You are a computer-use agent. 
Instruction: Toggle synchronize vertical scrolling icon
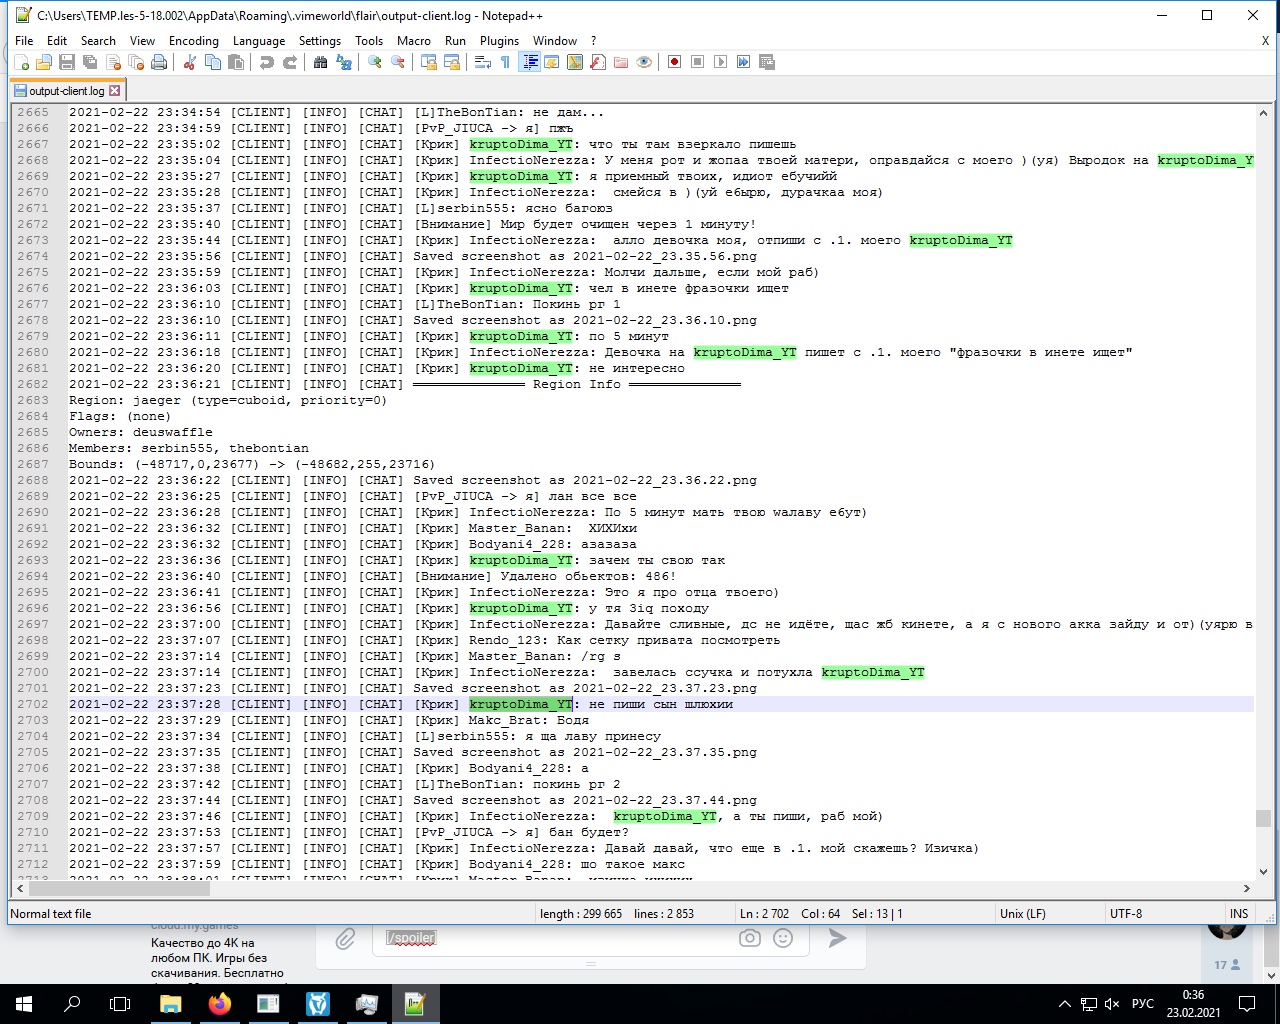(x=429, y=62)
